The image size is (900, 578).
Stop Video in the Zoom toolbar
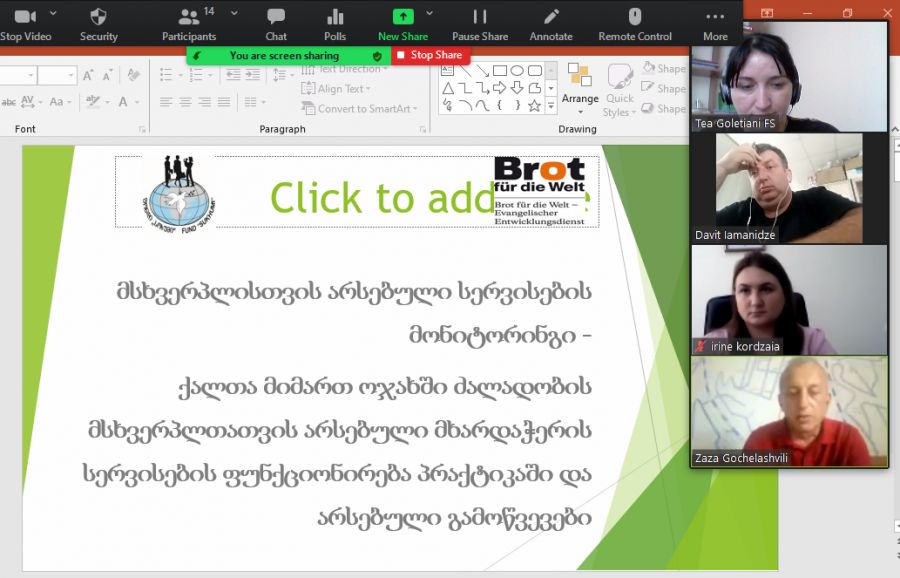click(x=25, y=25)
